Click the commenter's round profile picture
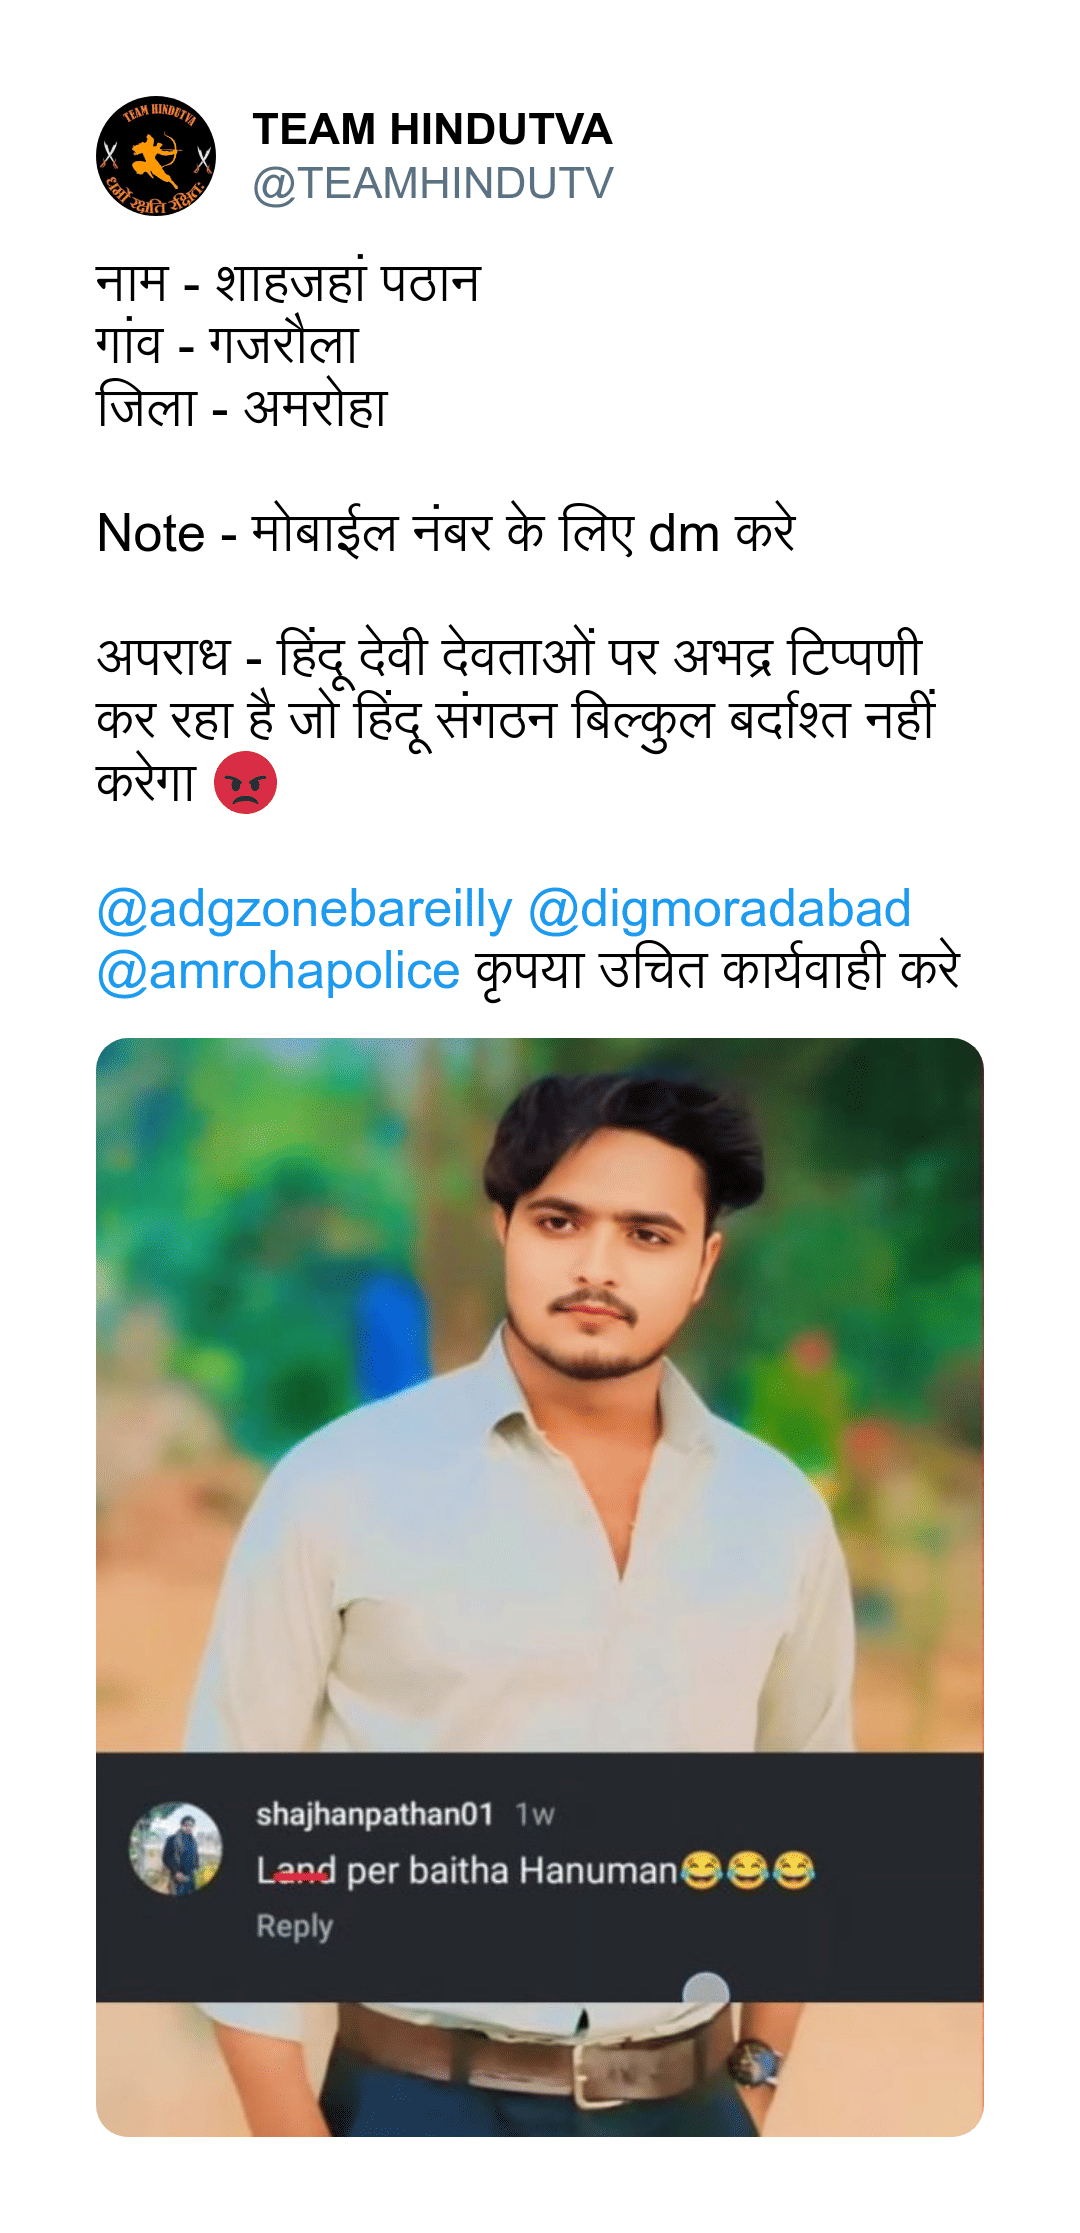Image resolution: width=1080 pixels, height=2233 pixels. click(x=176, y=1848)
